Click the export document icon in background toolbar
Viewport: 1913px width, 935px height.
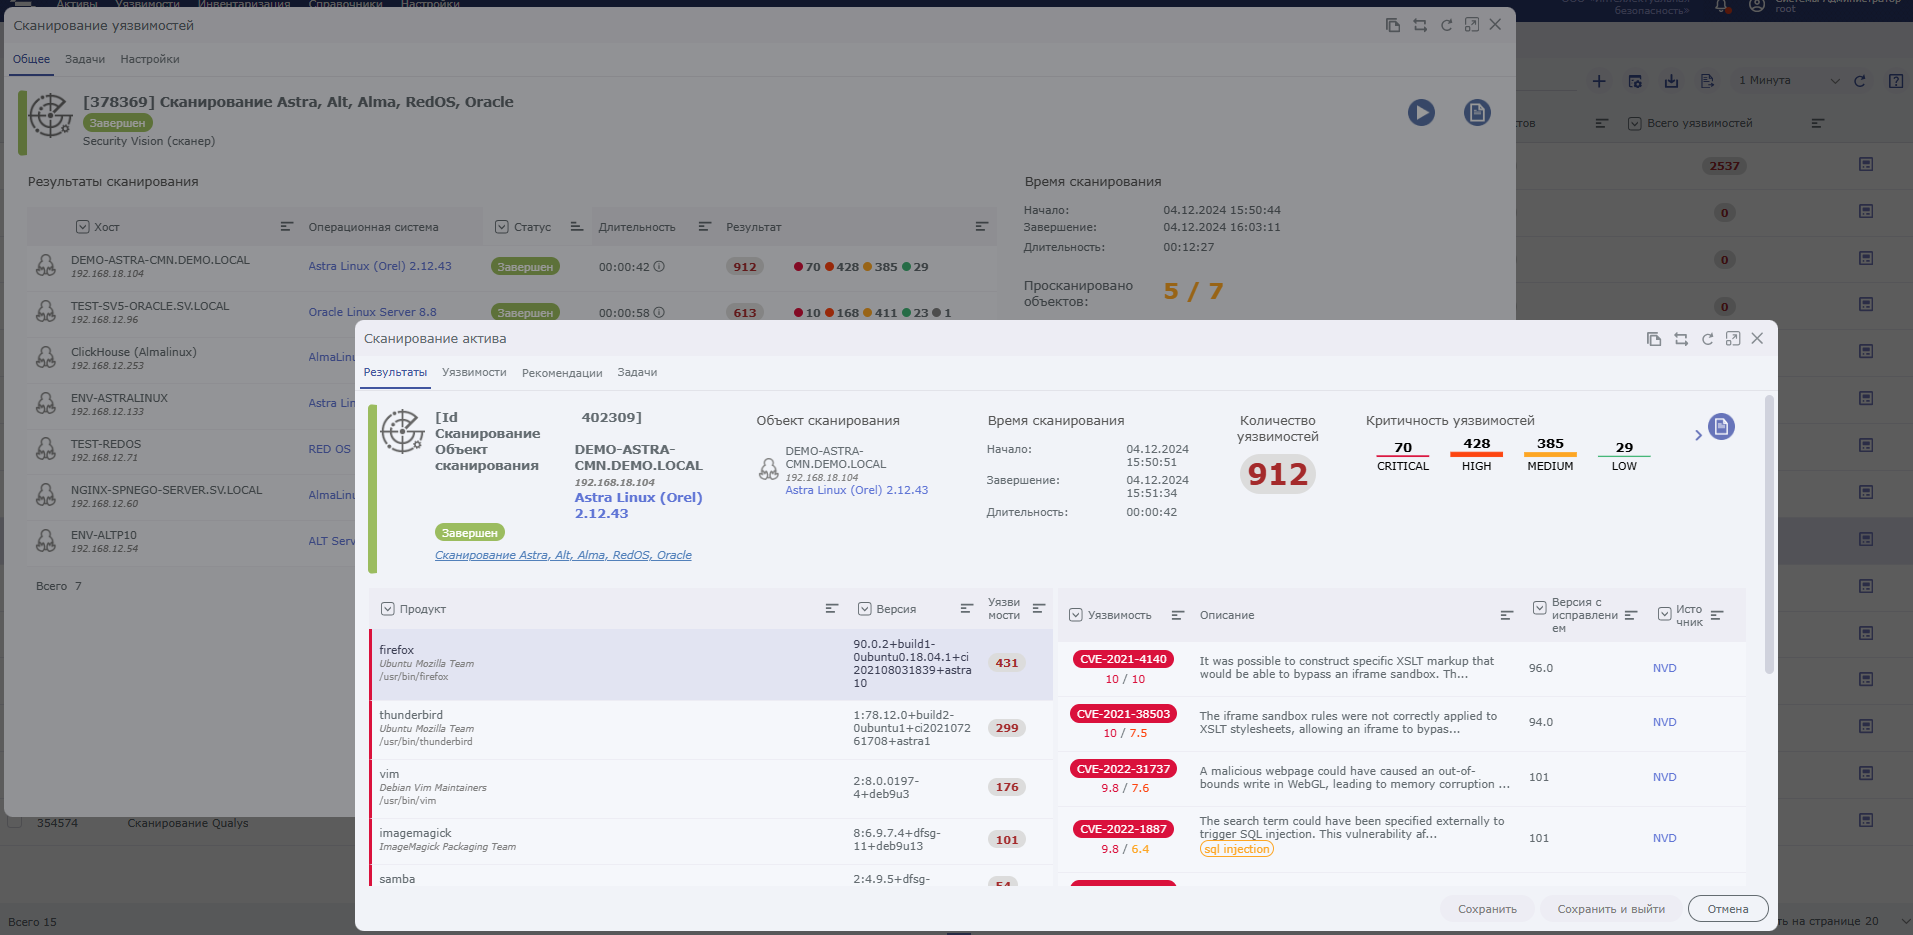[1707, 81]
